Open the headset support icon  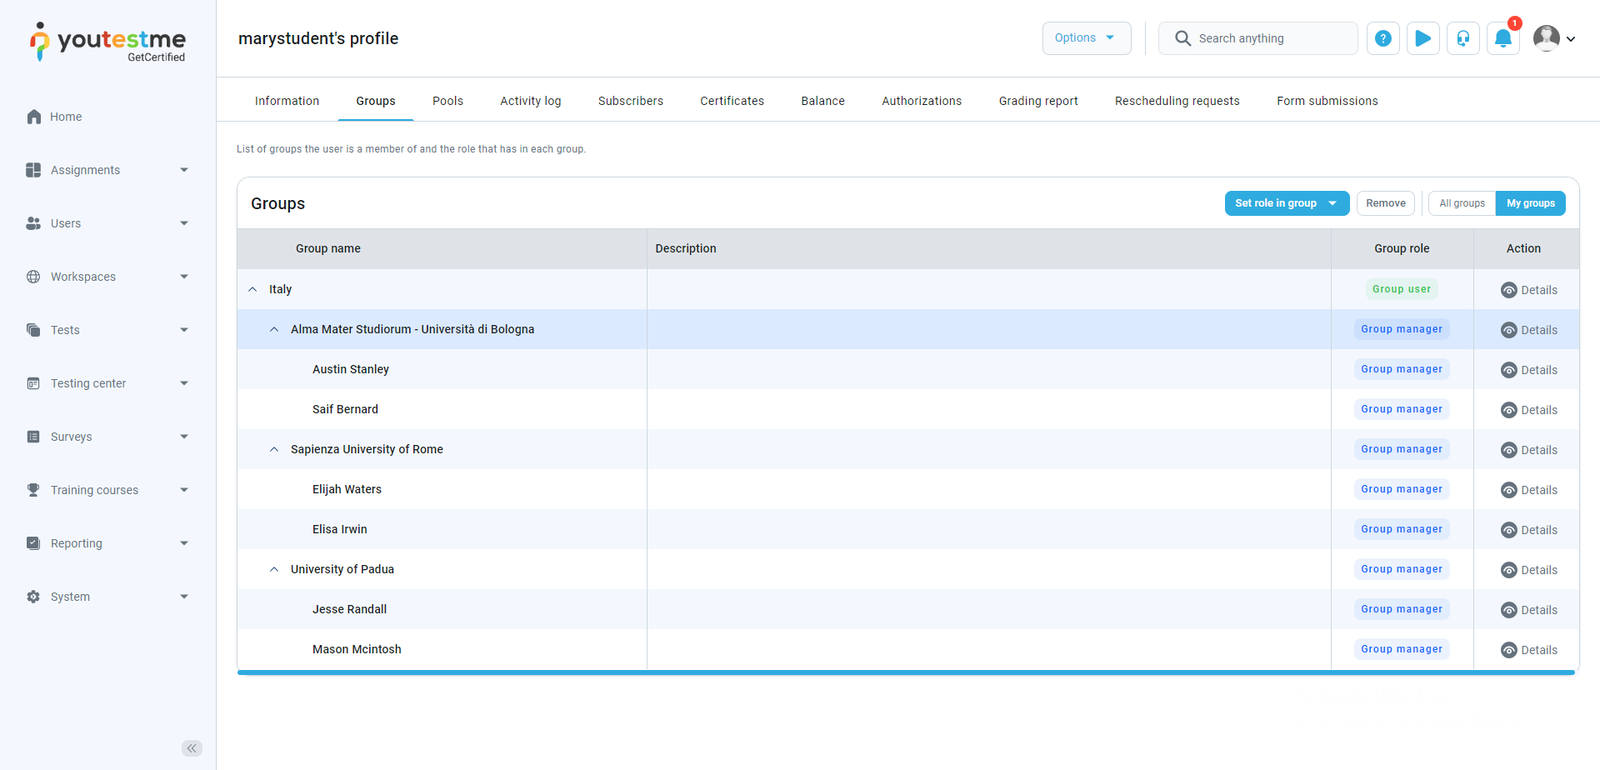point(1463,39)
